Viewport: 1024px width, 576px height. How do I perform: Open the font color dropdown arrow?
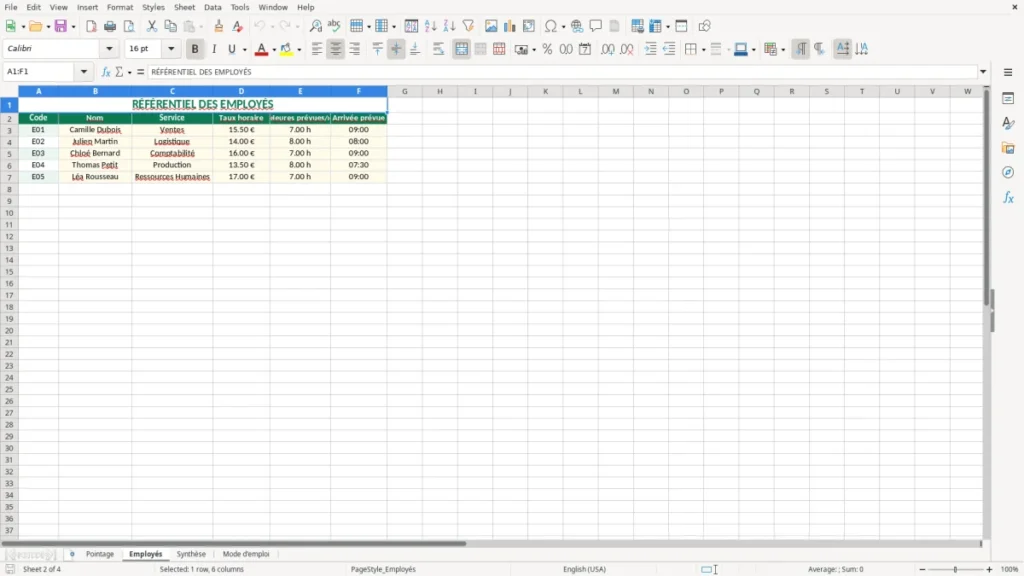(x=274, y=50)
